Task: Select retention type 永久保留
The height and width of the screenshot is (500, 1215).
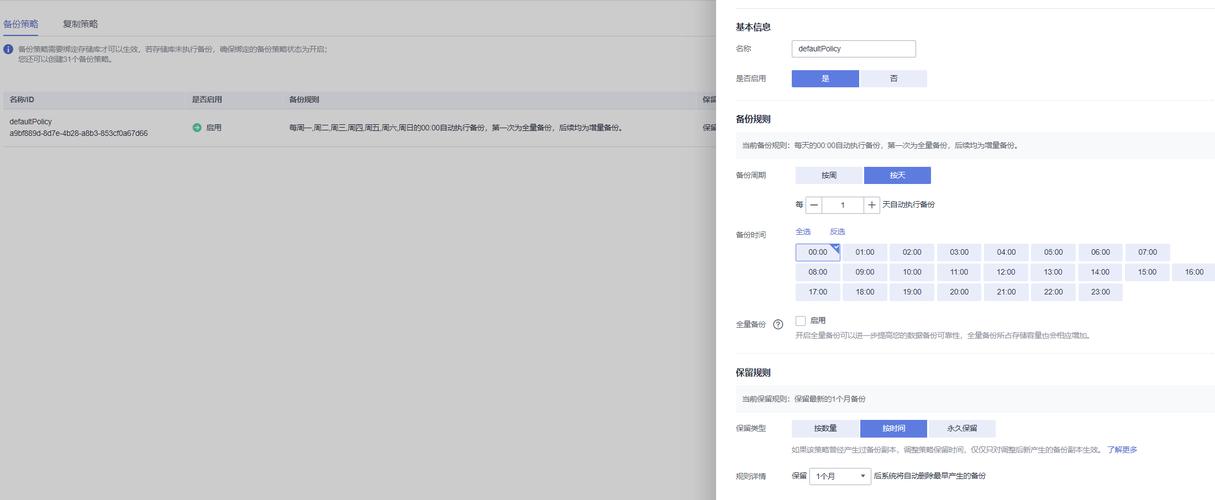Action: 961,428
